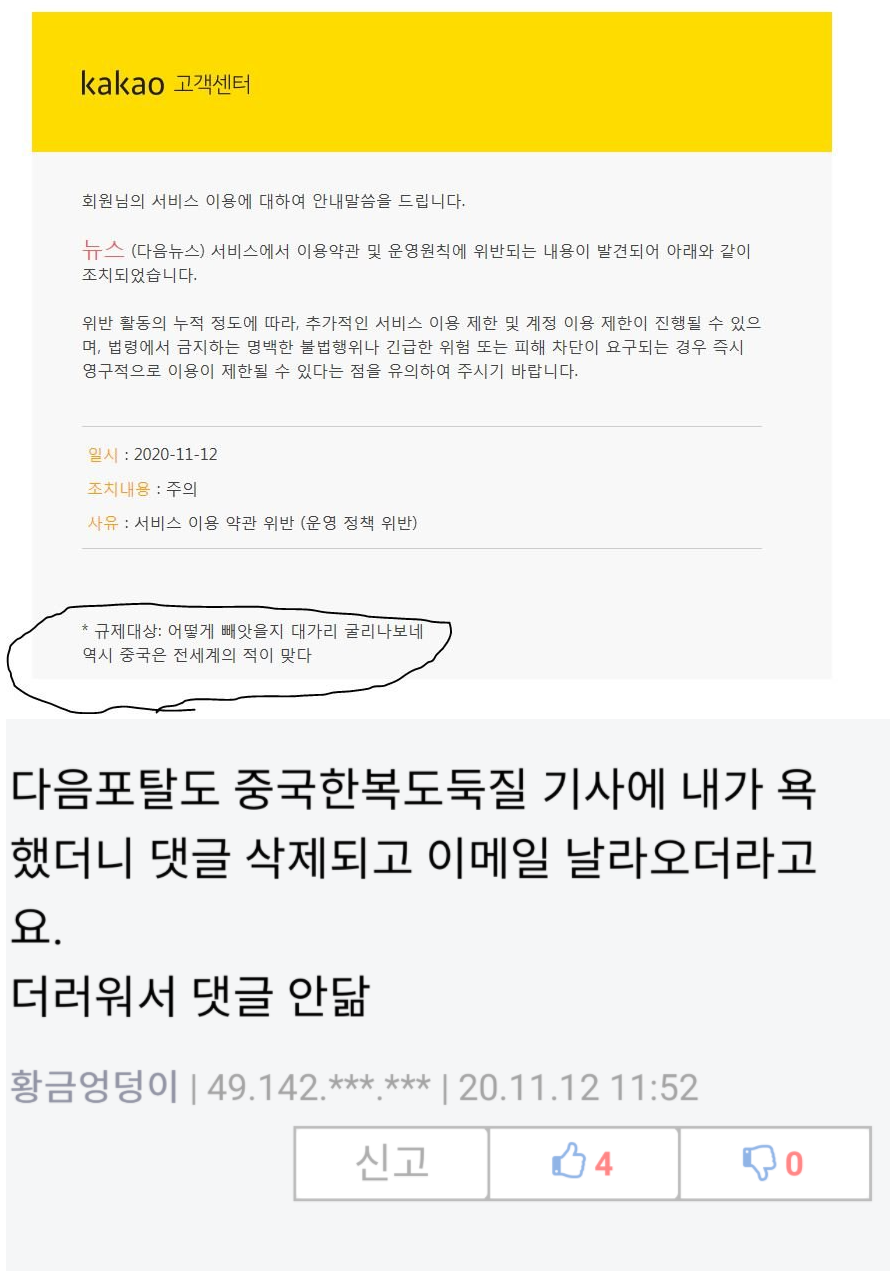
Task: Click the yellow Kakao header banner
Action: 432,82
